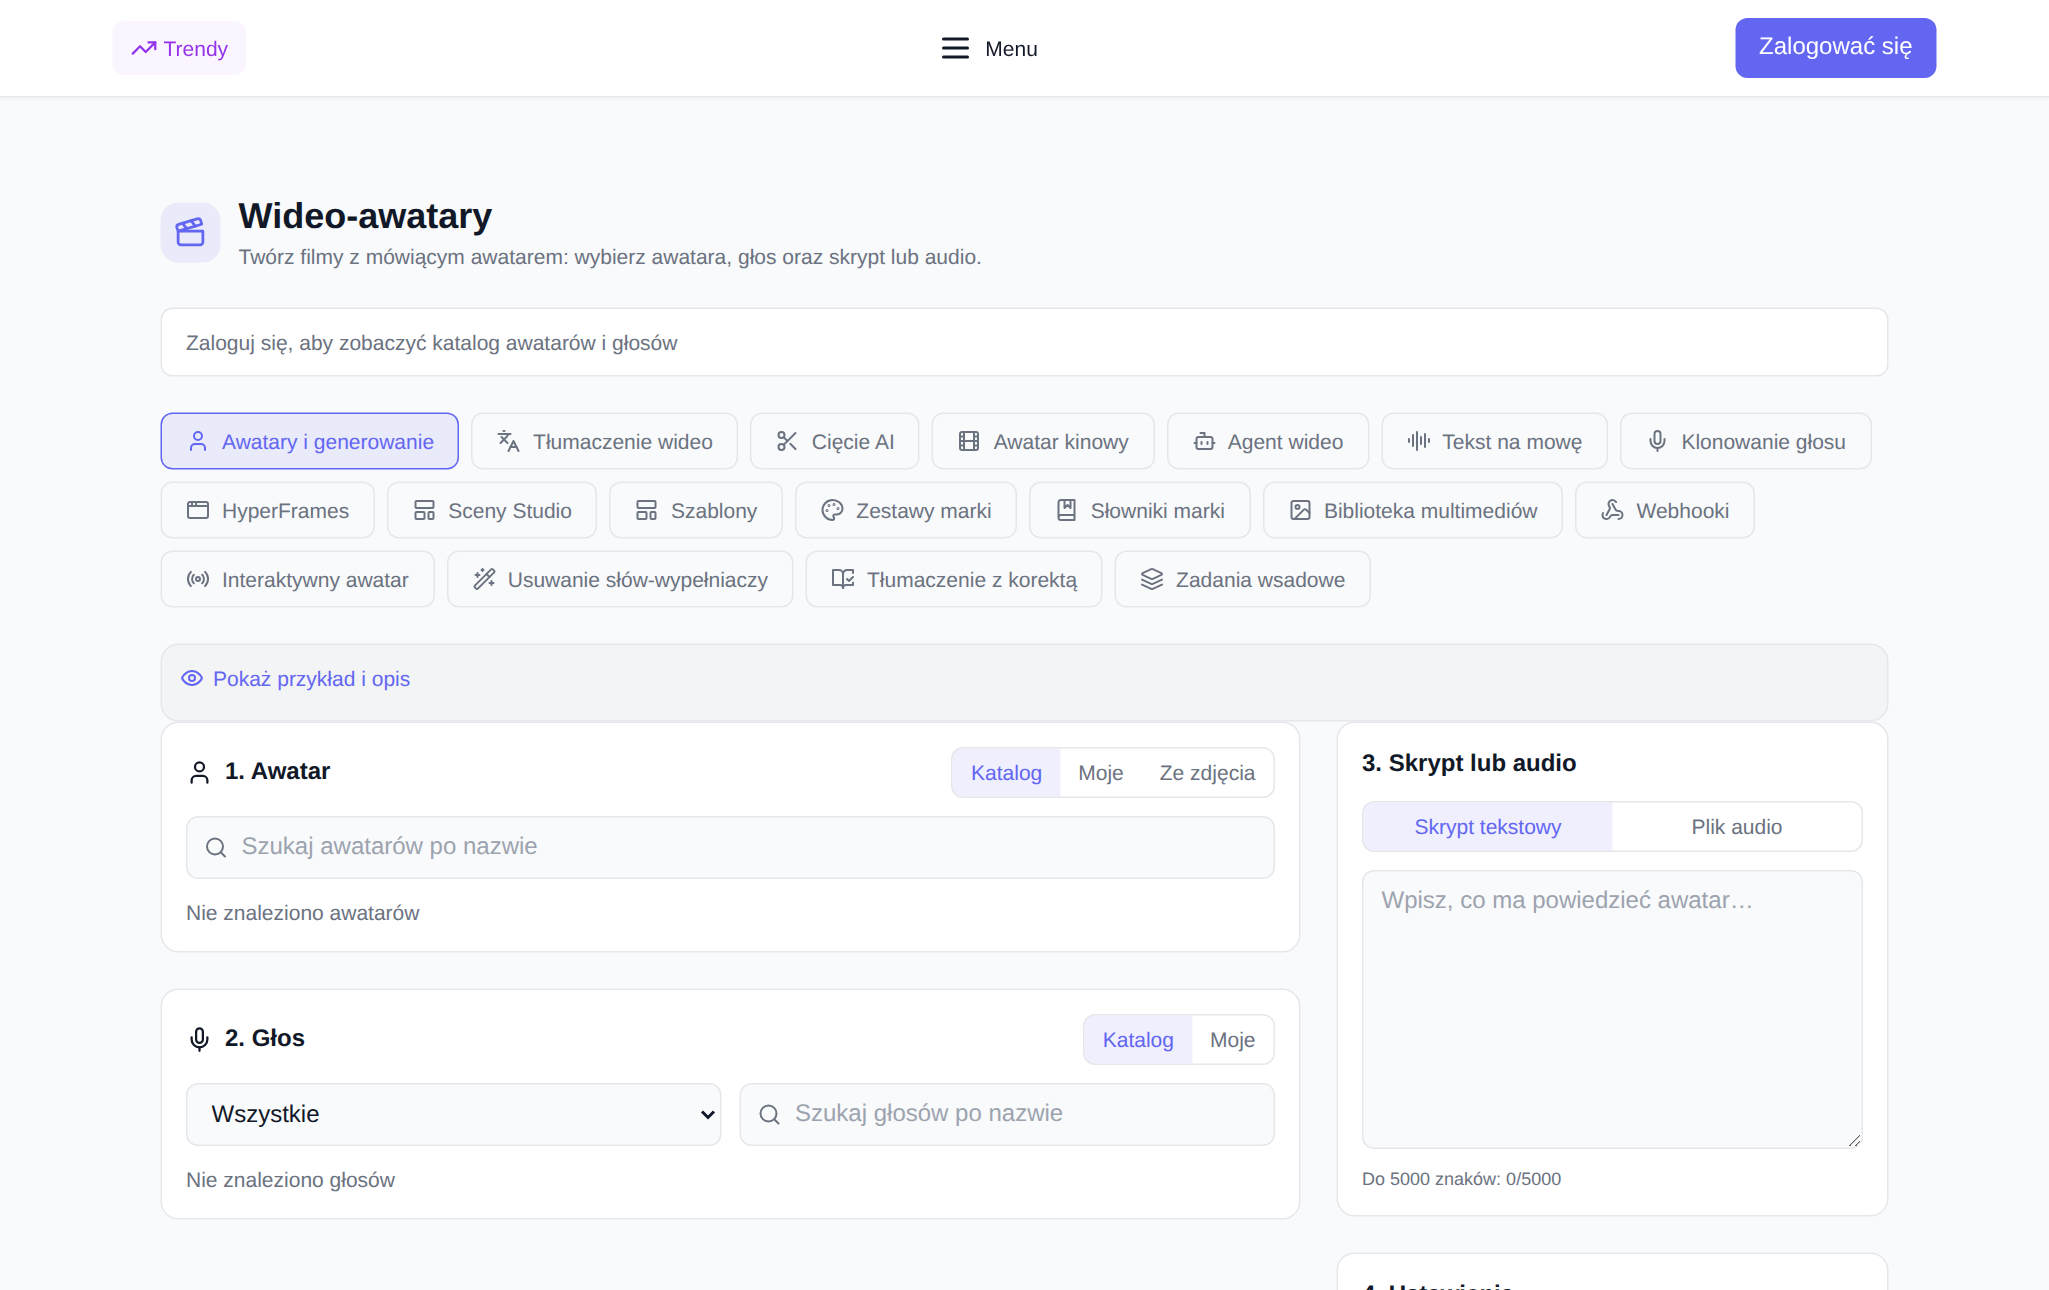Click the scissors icon in Cięcie AI
This screenshot has height=1290, width=2049.
pos(787,441)
